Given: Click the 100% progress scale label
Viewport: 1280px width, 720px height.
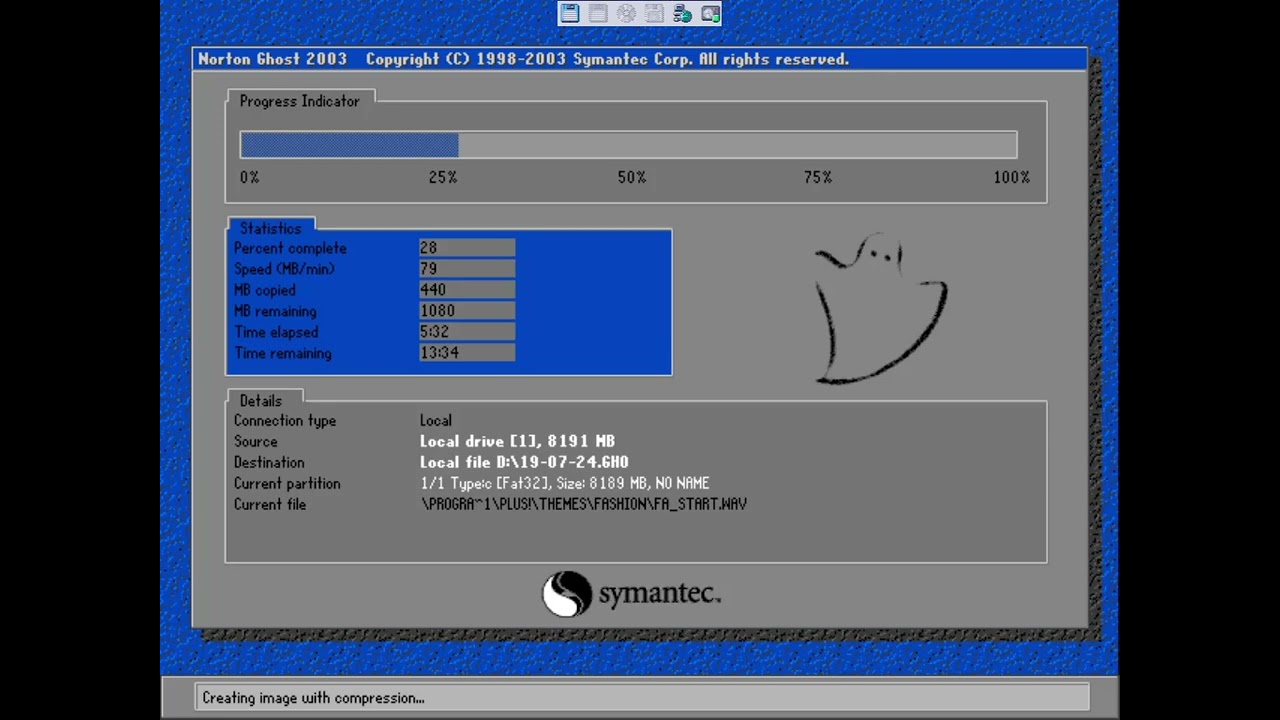Looking at the screenshot, I should 1011,177.
